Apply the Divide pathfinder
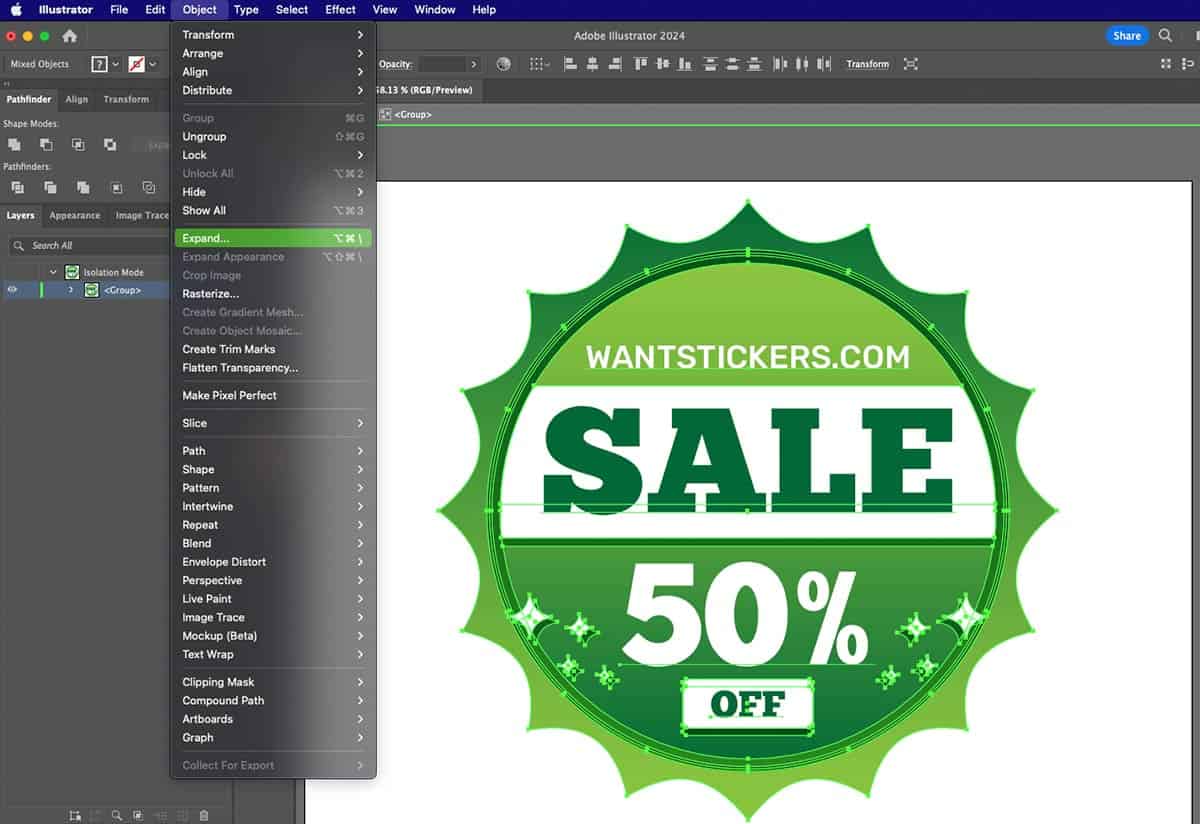 17,188
